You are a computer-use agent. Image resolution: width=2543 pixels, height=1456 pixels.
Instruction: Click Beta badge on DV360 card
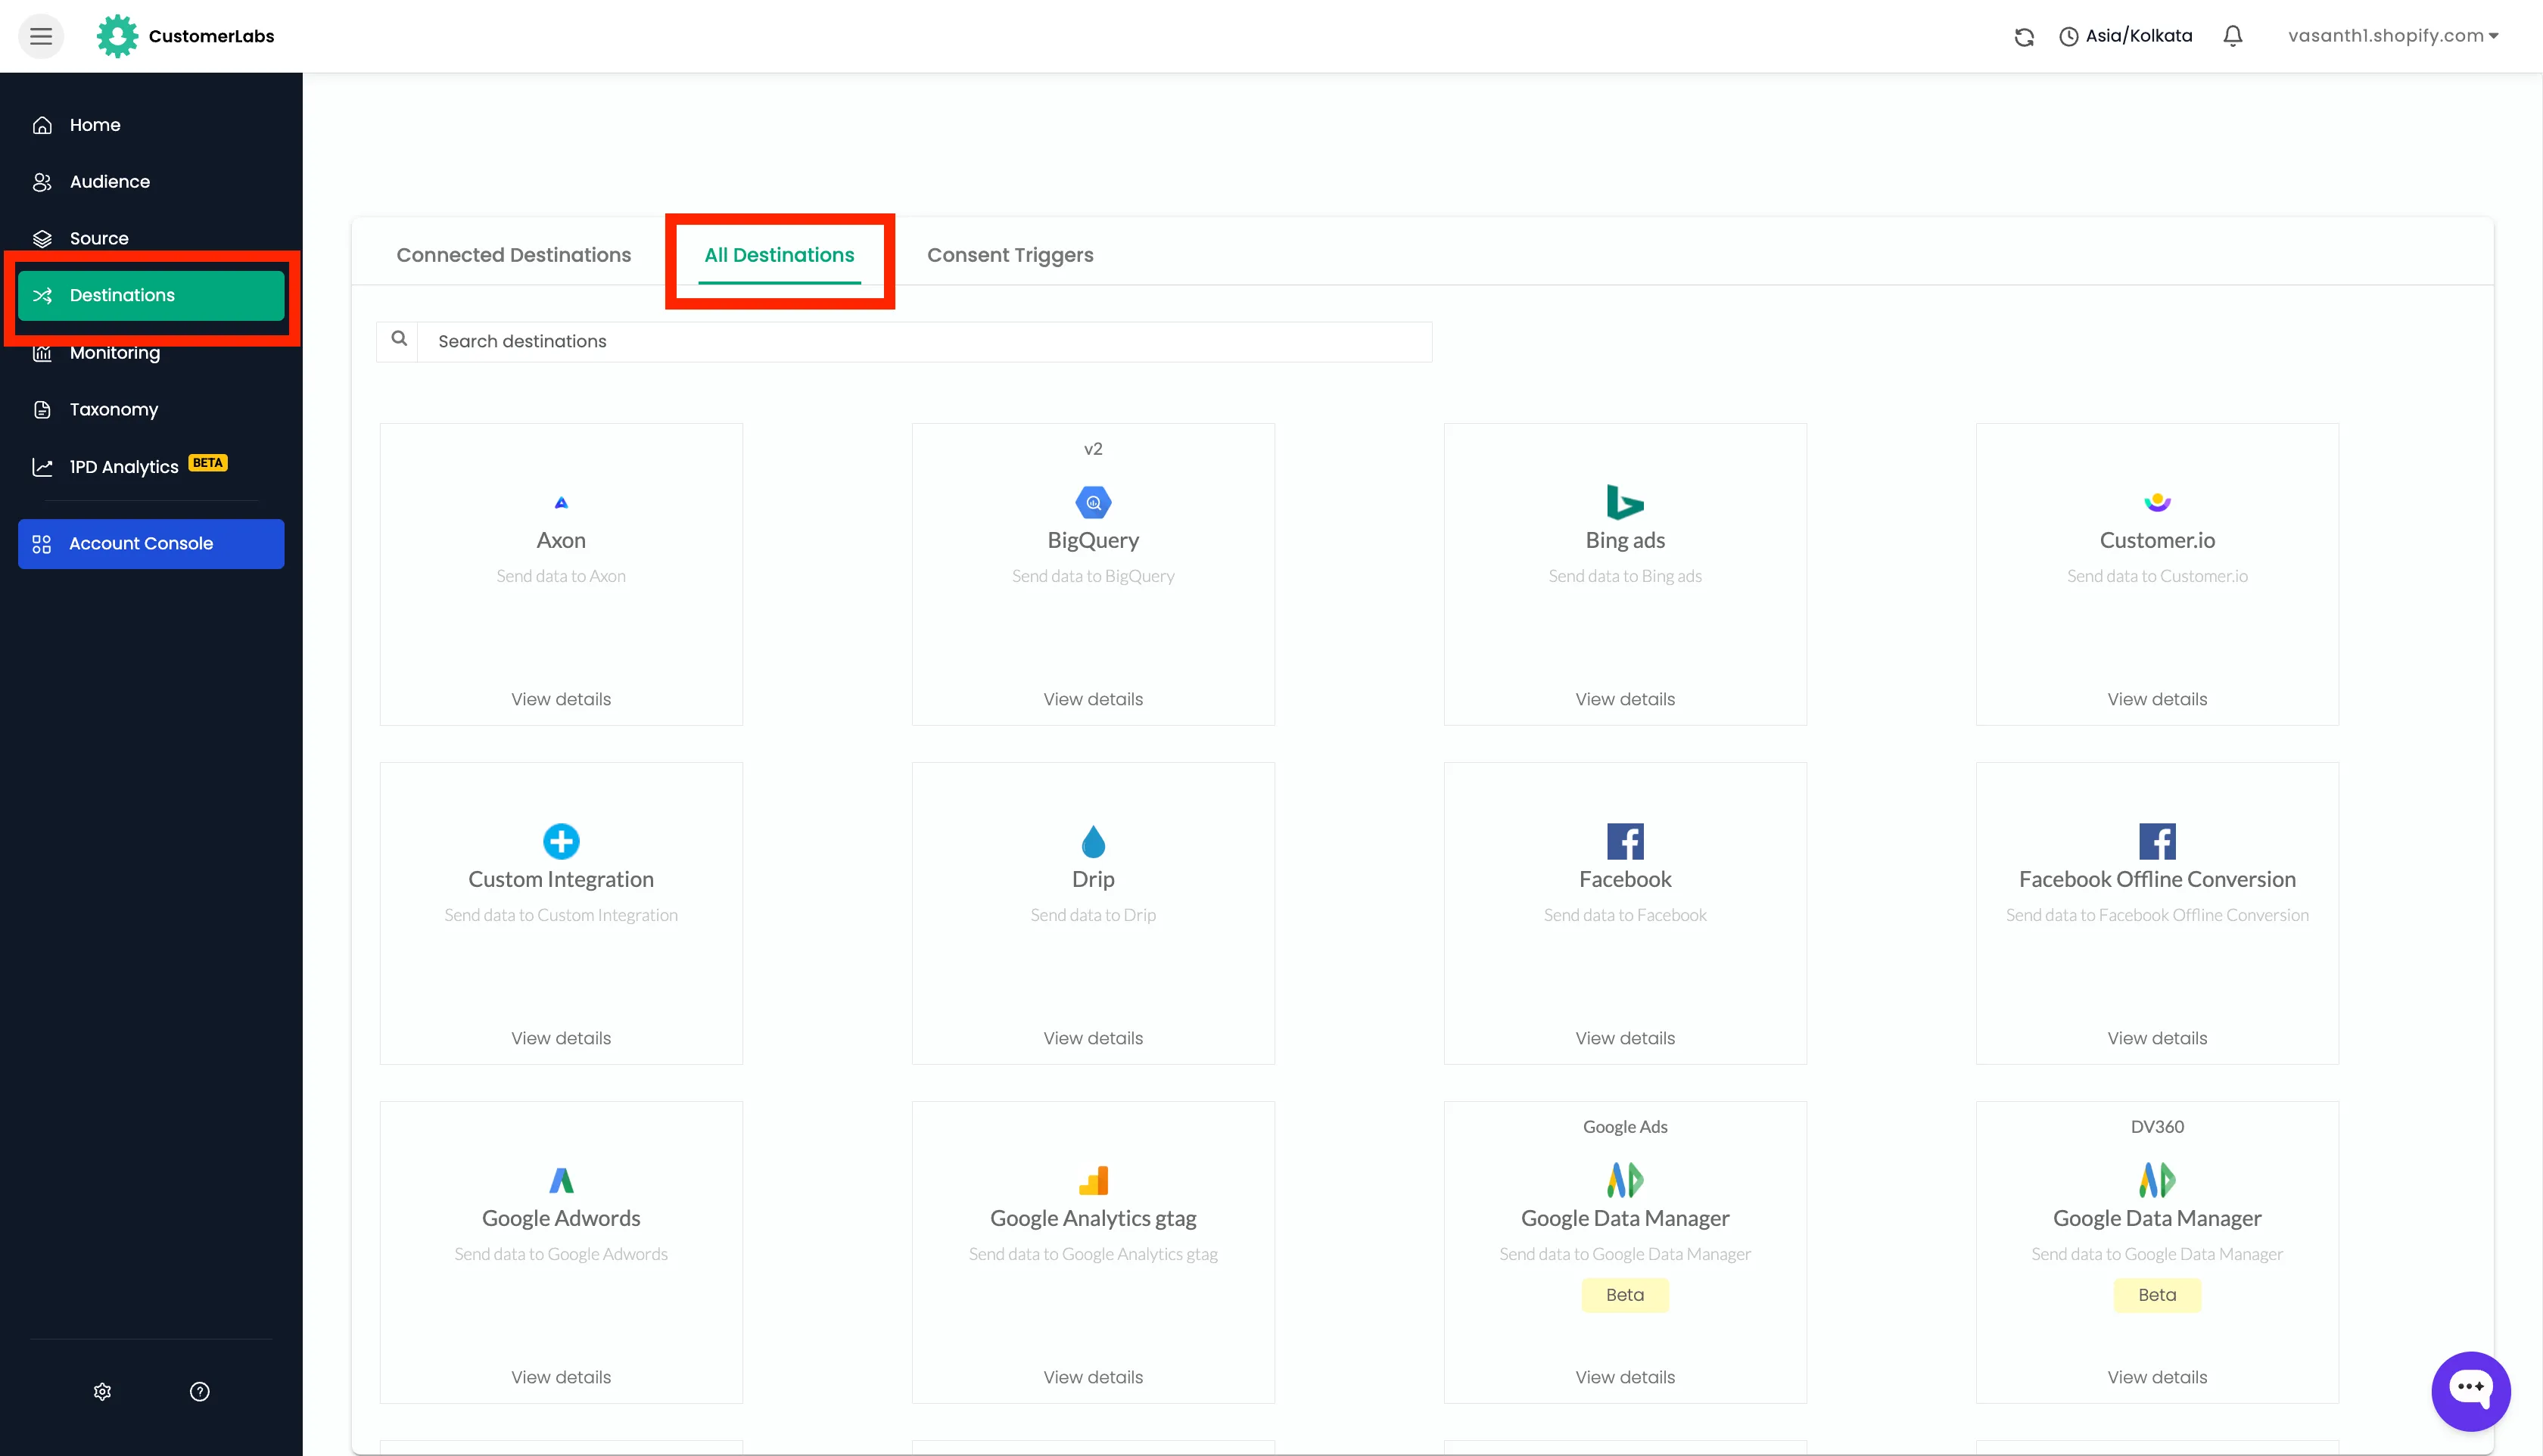(2157, 1295)
